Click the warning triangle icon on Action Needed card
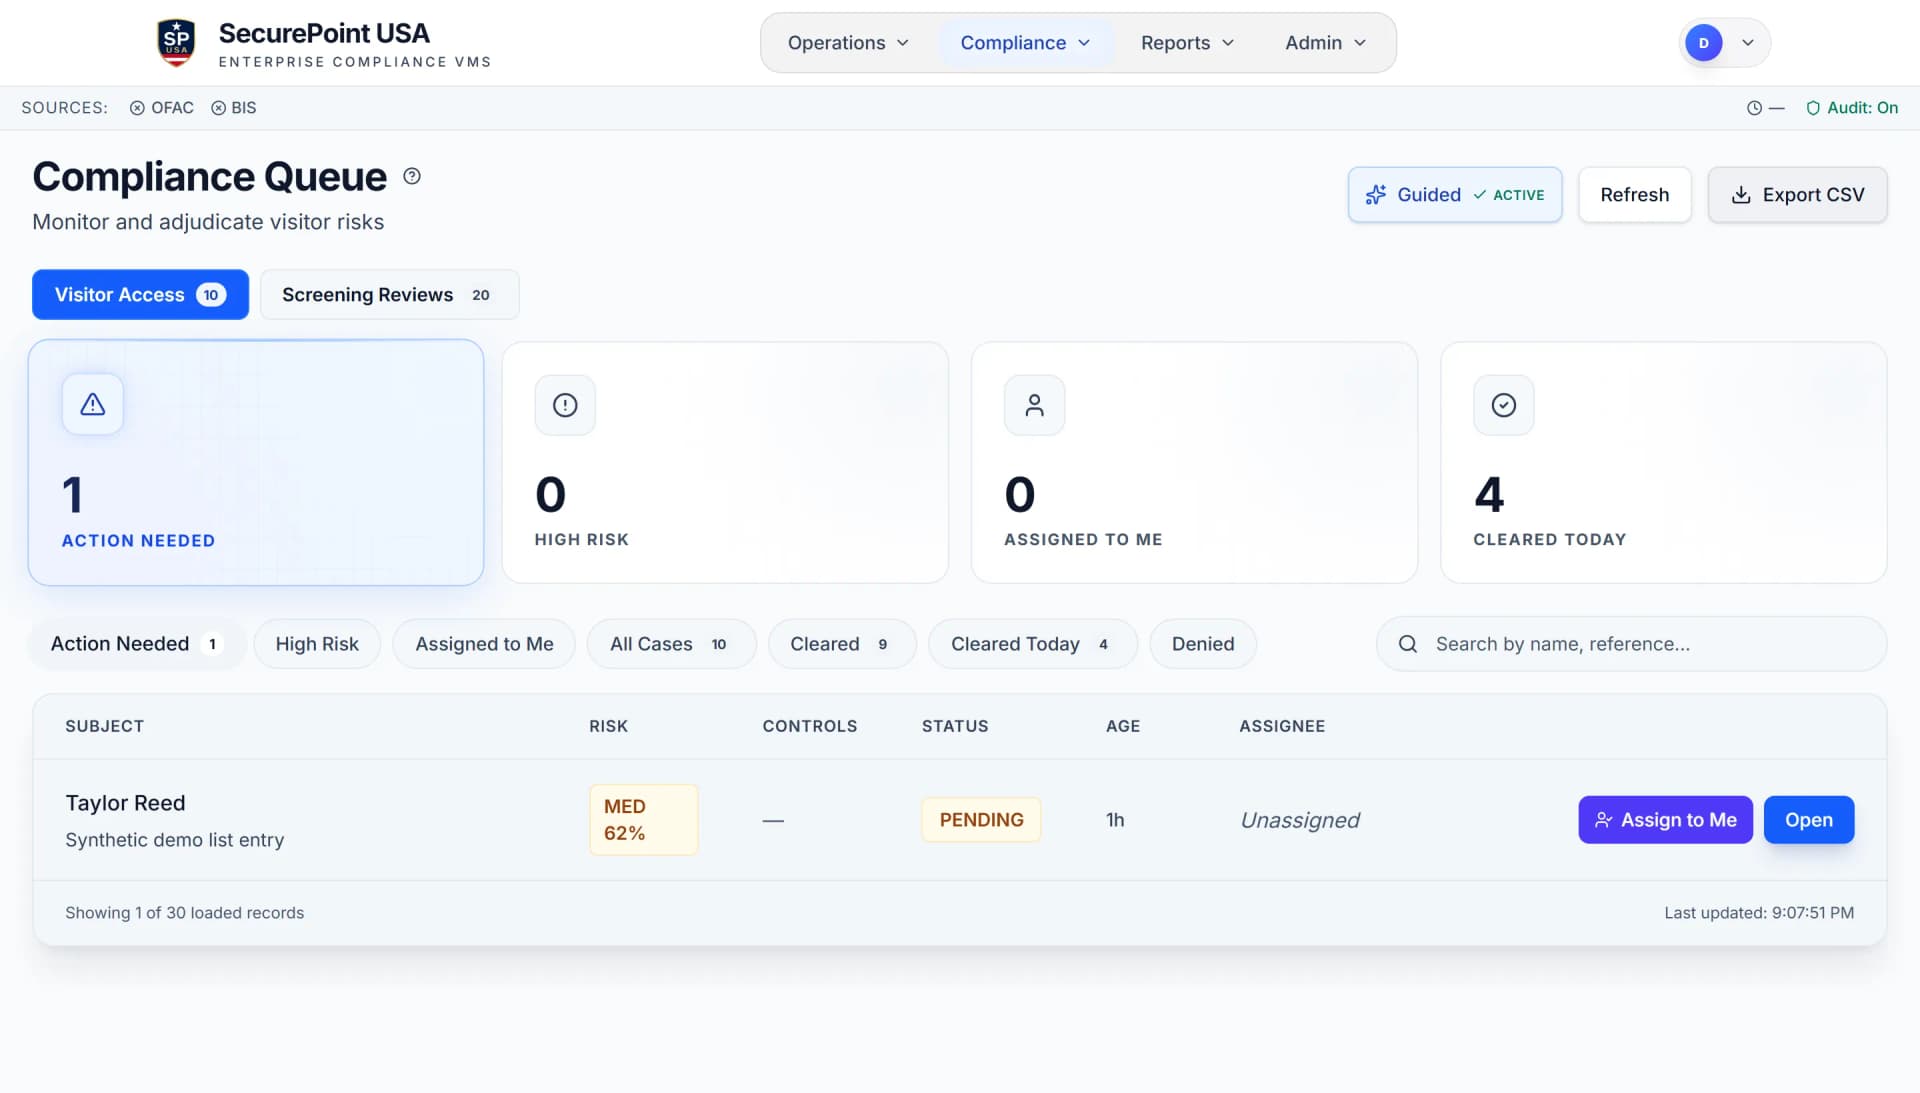This screenshot has height=1093, width=1920. pyautogui.click(x=93, y=404)
